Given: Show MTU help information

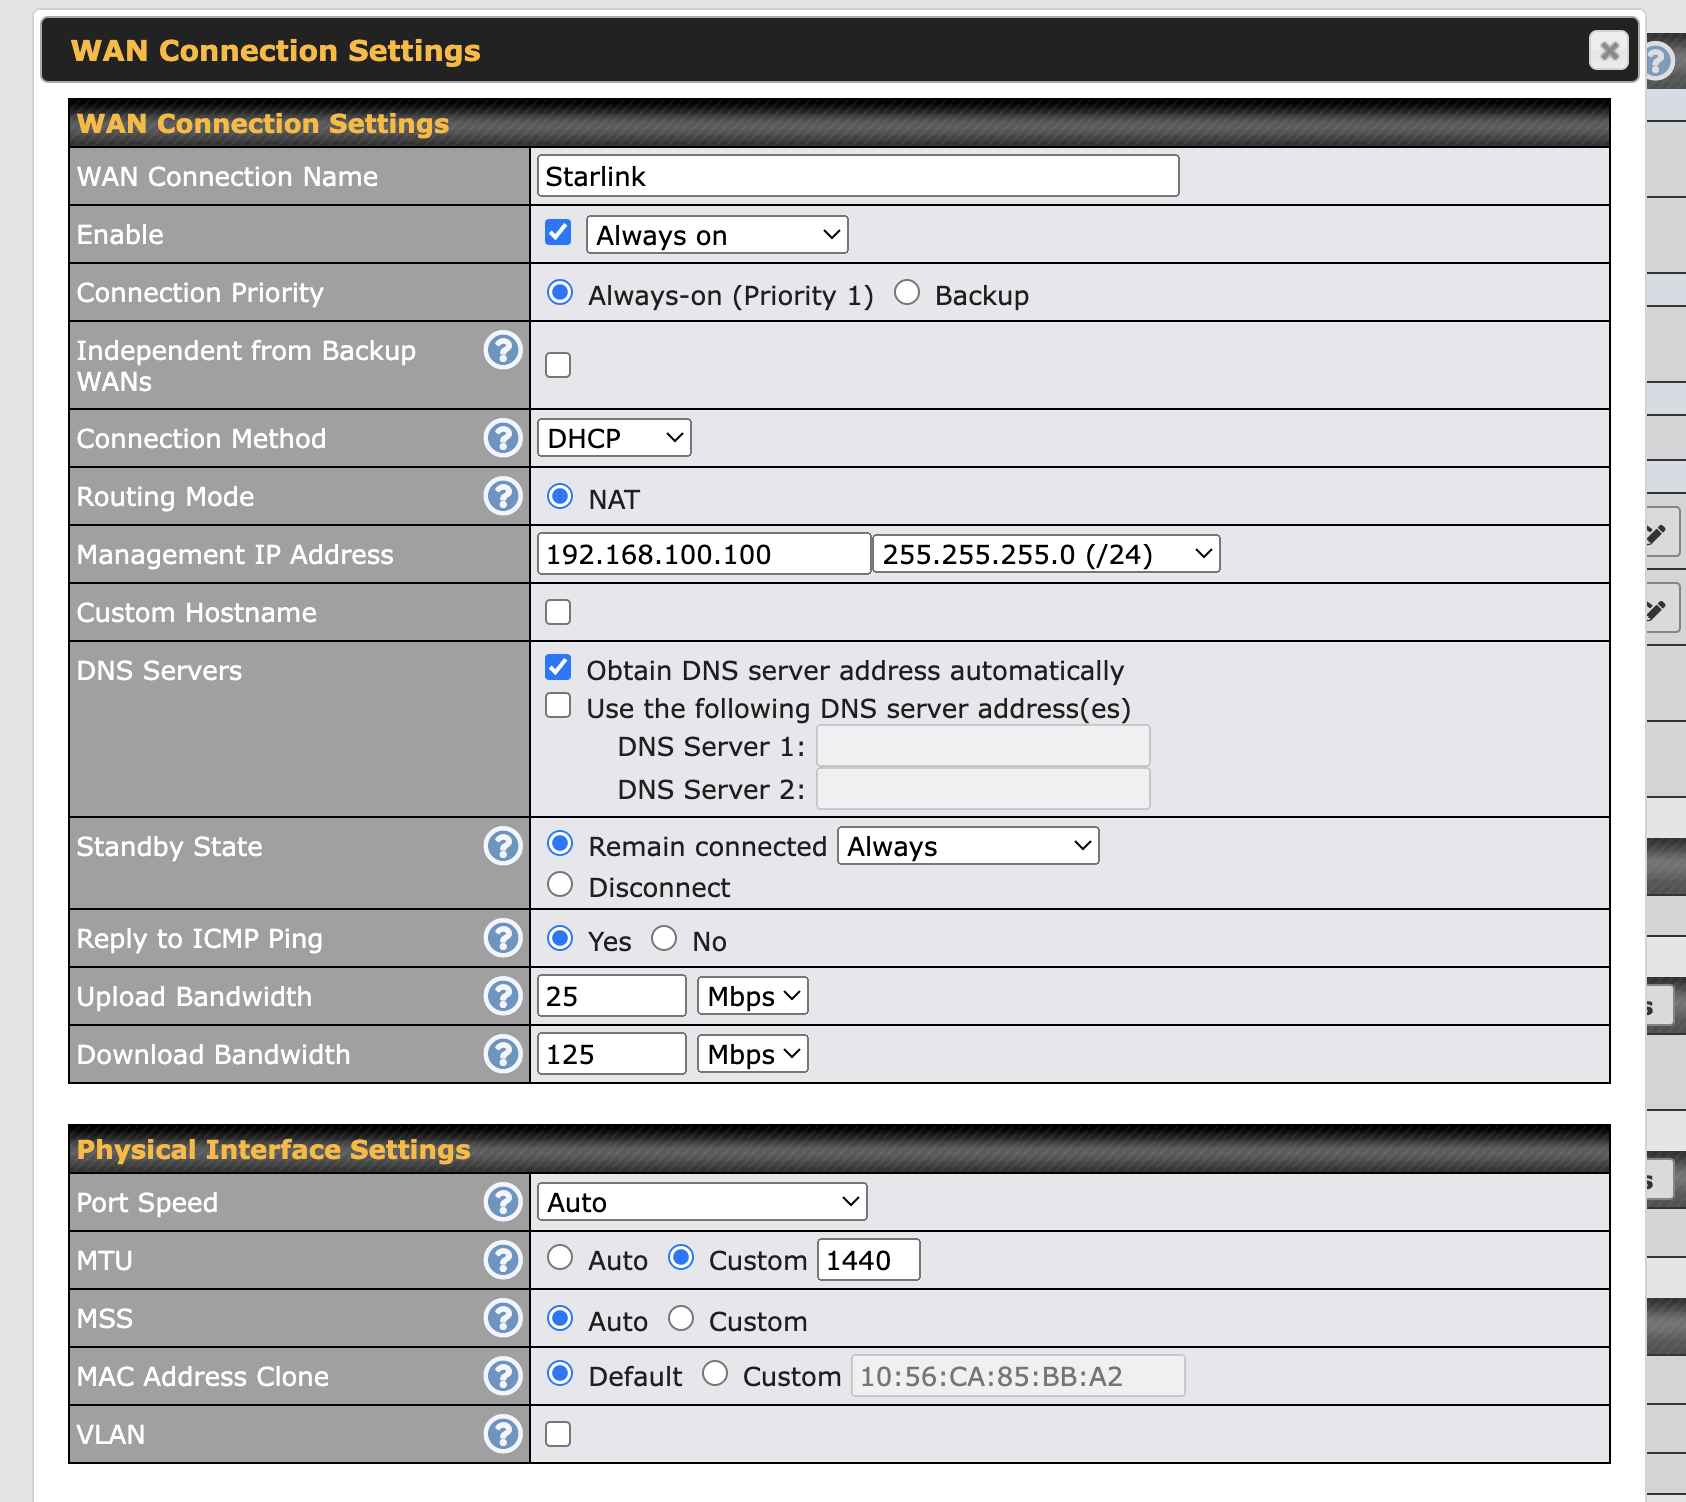Looking at the screenshot, I should pyautogui.click(x=503, y=1260).
